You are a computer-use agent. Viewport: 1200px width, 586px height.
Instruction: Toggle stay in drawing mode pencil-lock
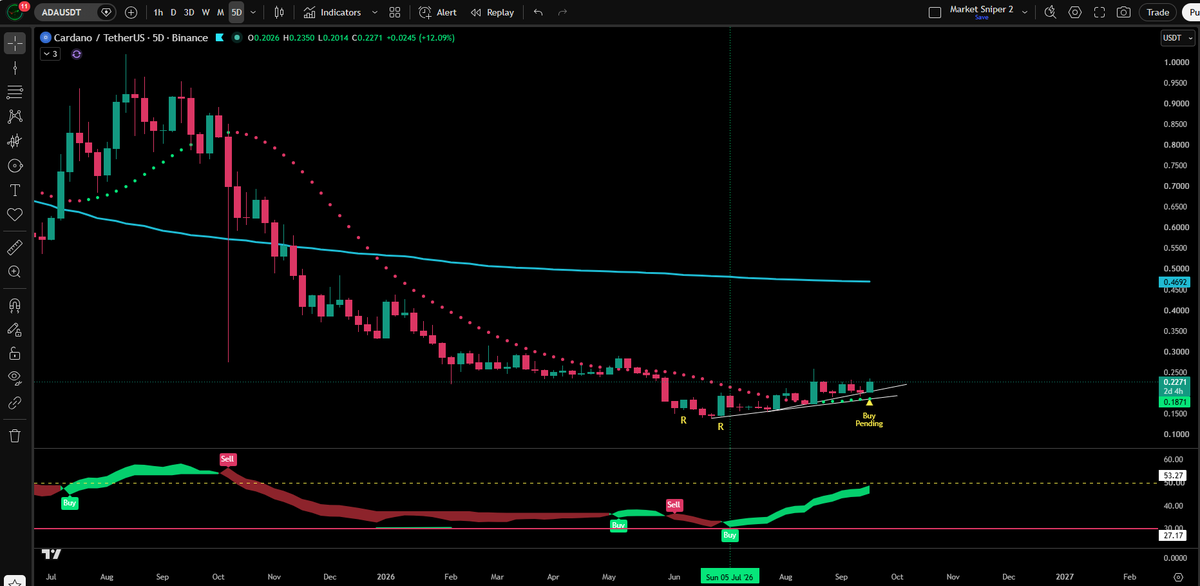pos(15,328)
